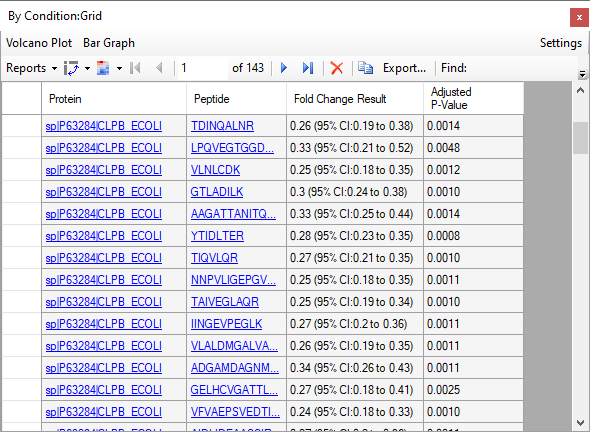
Task: Open the TDINQALNR peptide link
Action: click(x=222, y=126)
